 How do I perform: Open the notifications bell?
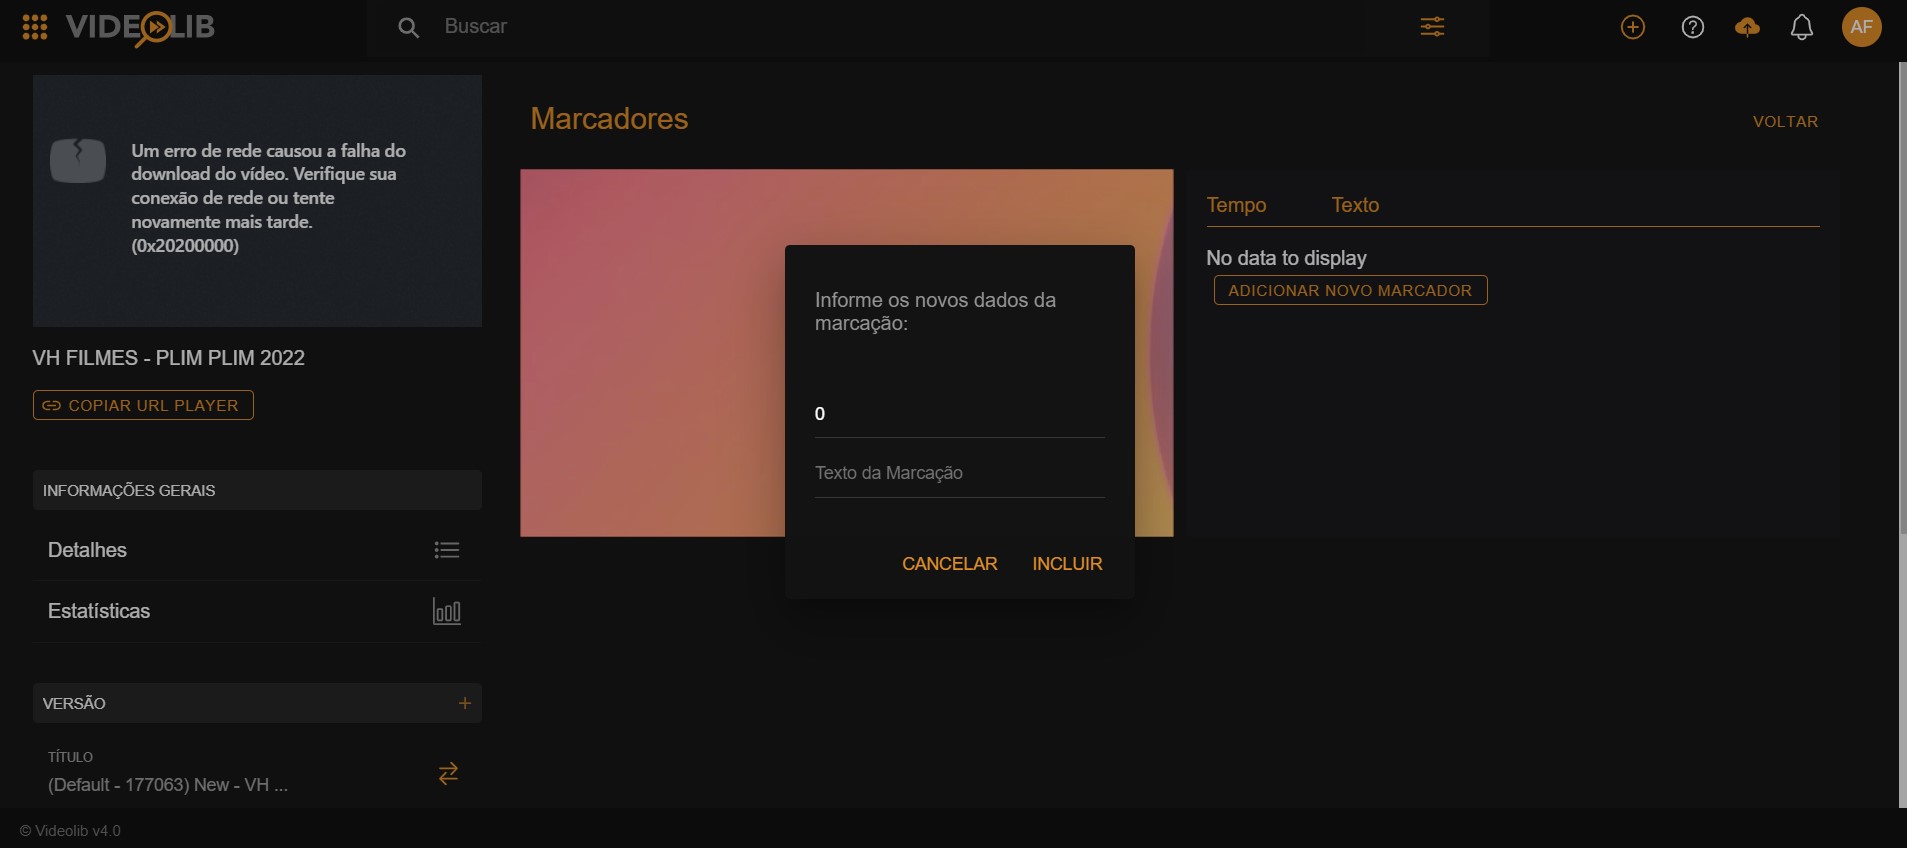1801,27
